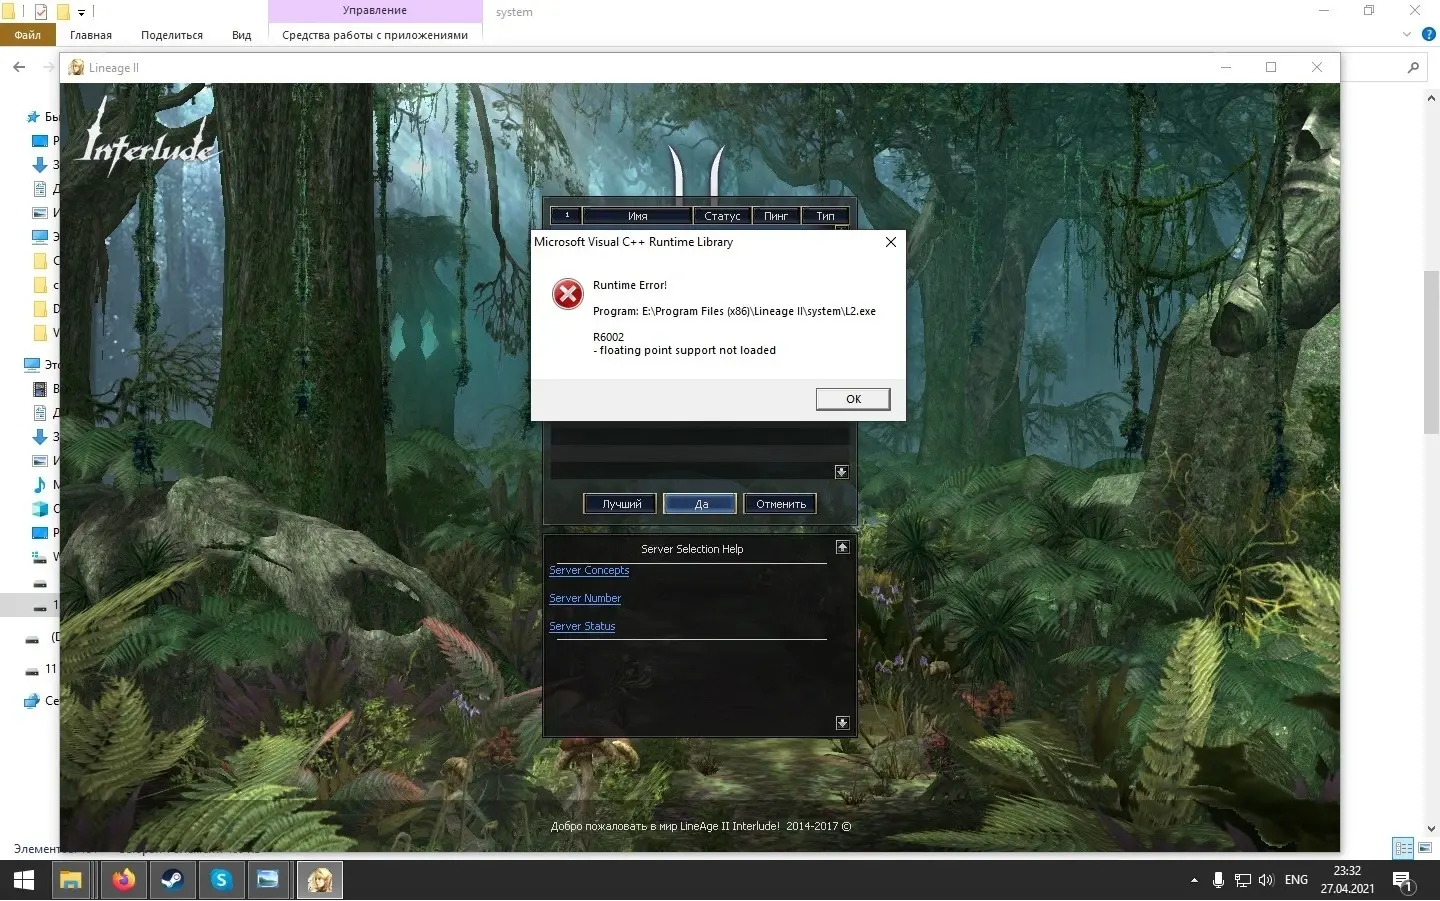Image resolution: width=1440 pixels, height=901 pixels.
Task: Click the welcome text 'Добро пожаловать в мир LineAge II Interlude!'
Action: pos(665,826)
